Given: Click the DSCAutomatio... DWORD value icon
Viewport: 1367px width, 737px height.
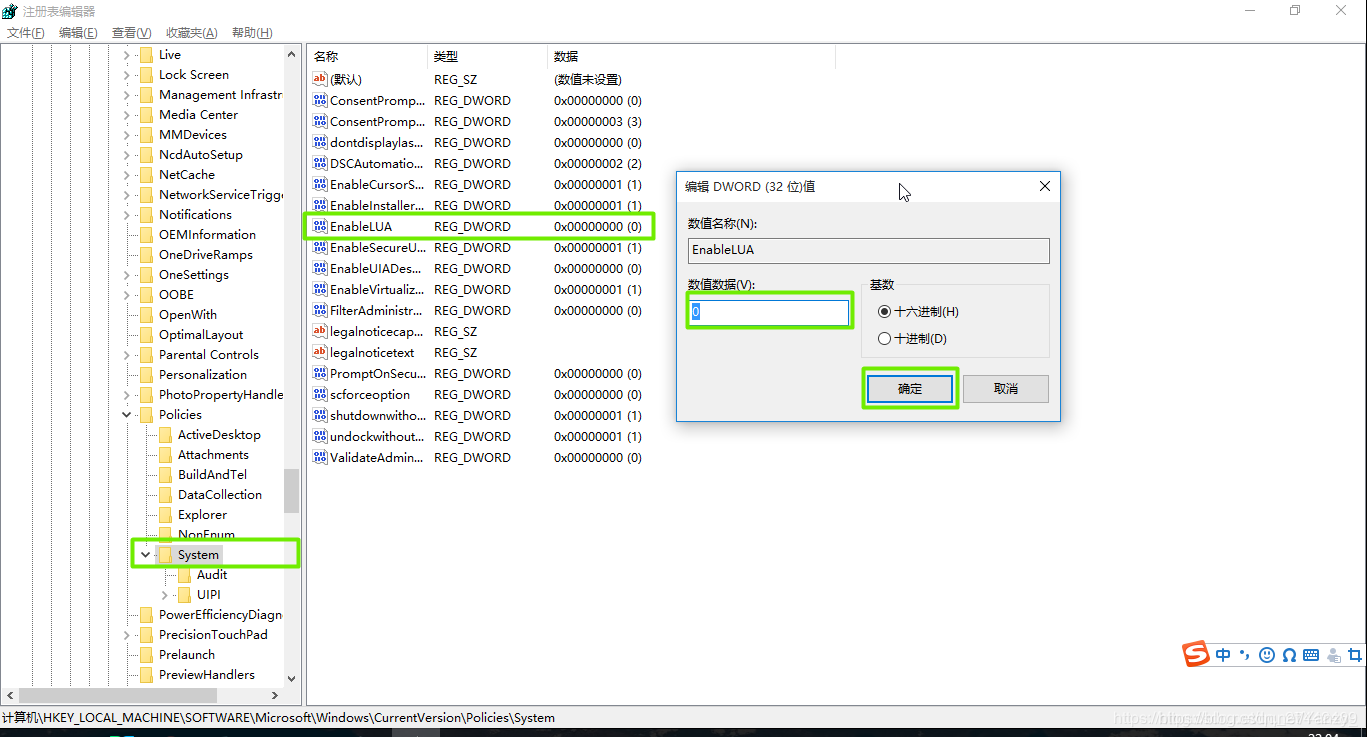Looking at the screenshot, I should tap(320, 163).
